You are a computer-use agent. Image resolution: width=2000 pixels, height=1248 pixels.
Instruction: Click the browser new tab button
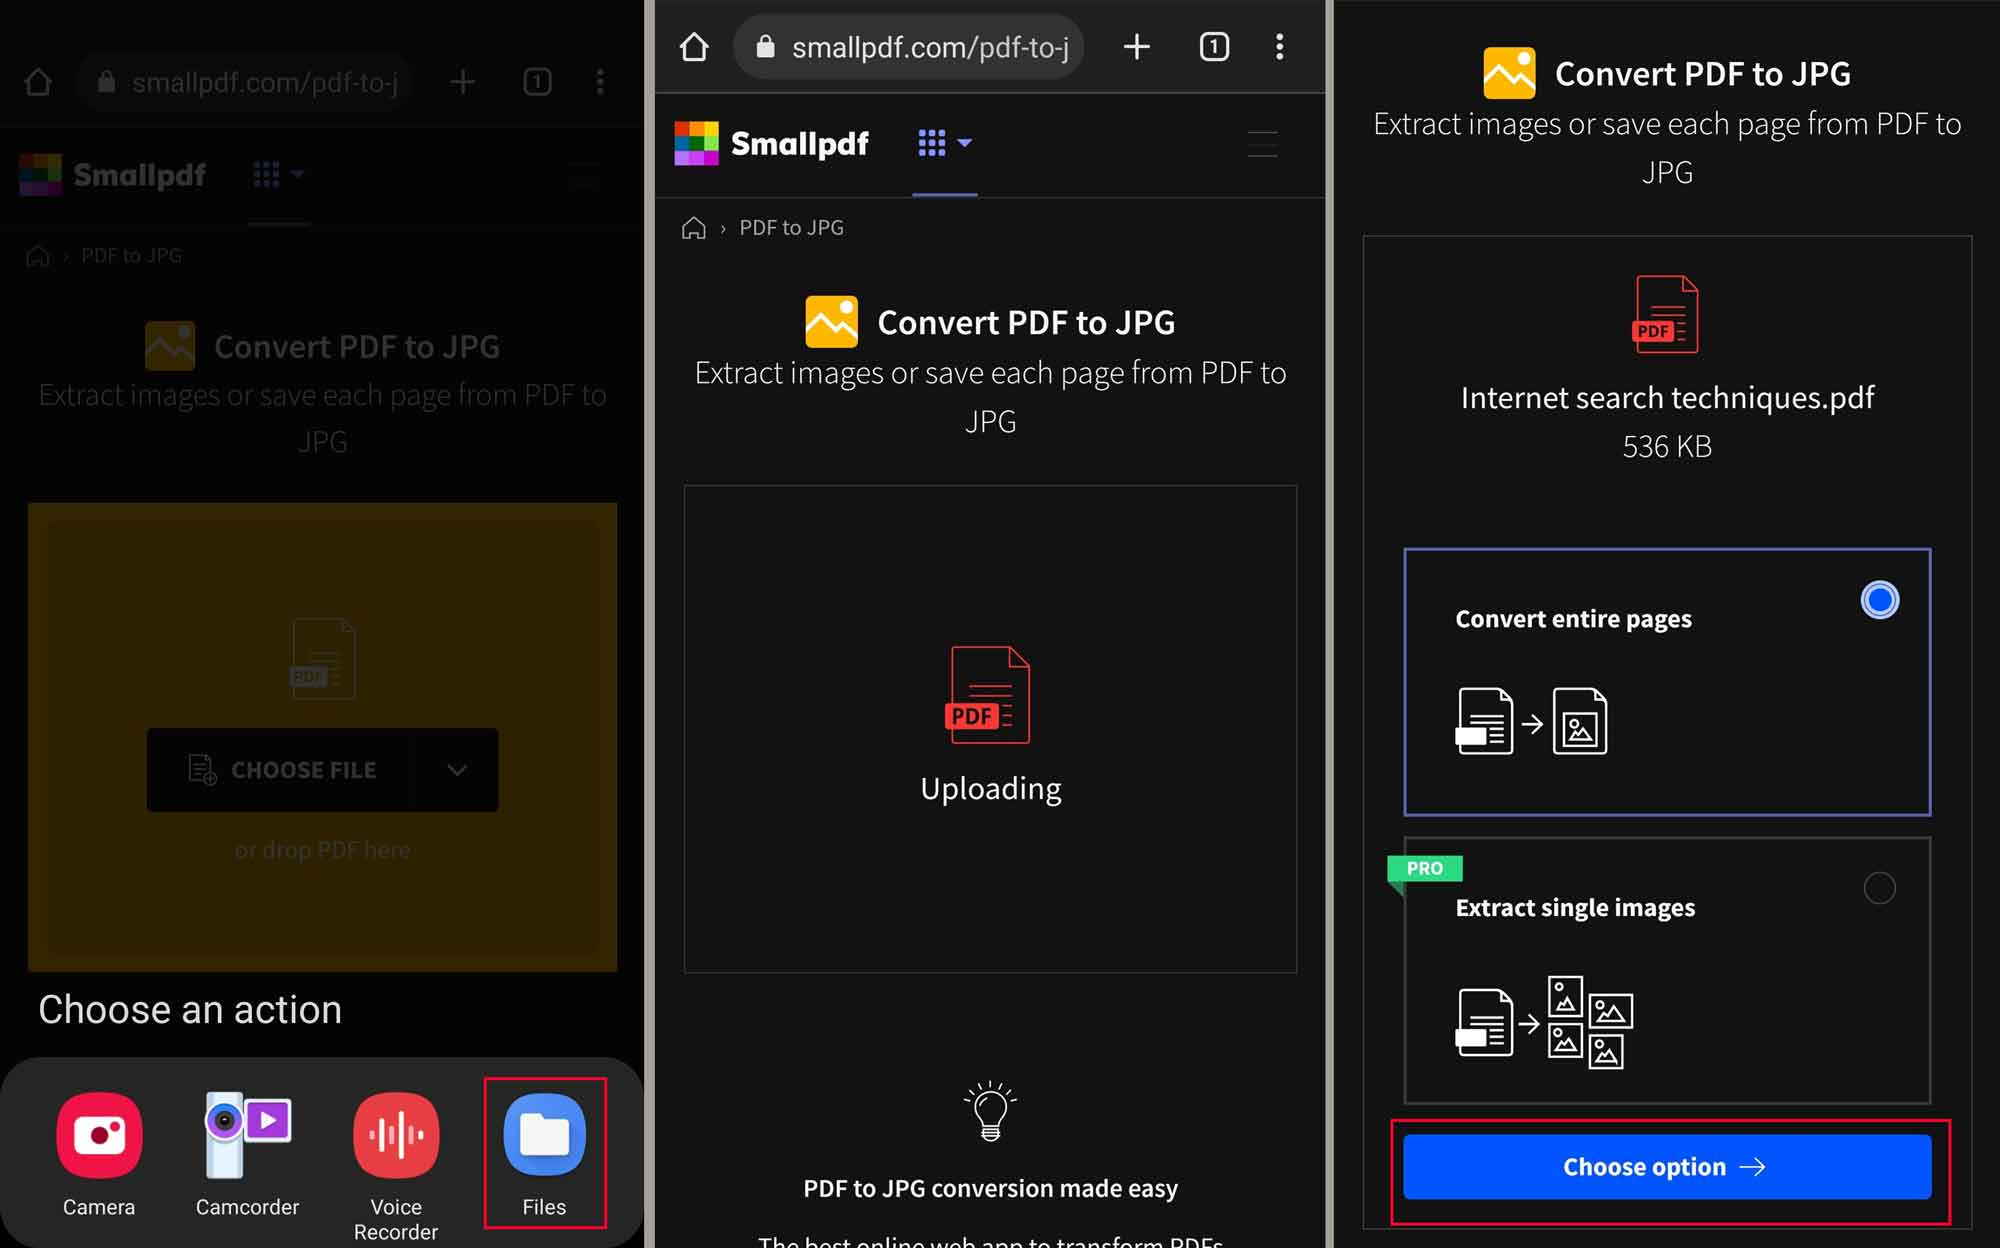point(1136,45)
